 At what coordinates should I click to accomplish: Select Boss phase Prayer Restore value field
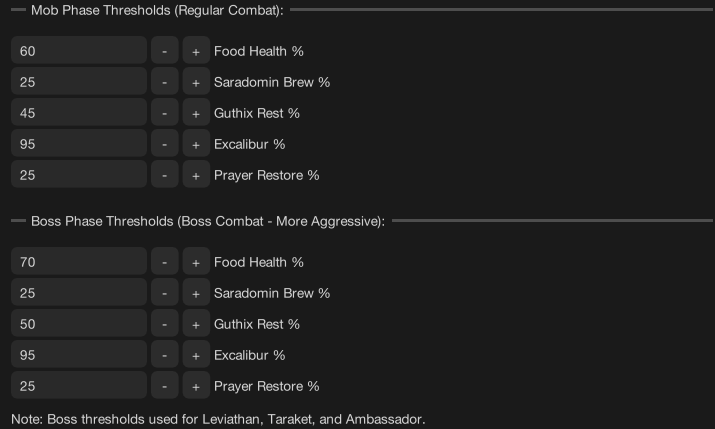[x=79, y=386]
